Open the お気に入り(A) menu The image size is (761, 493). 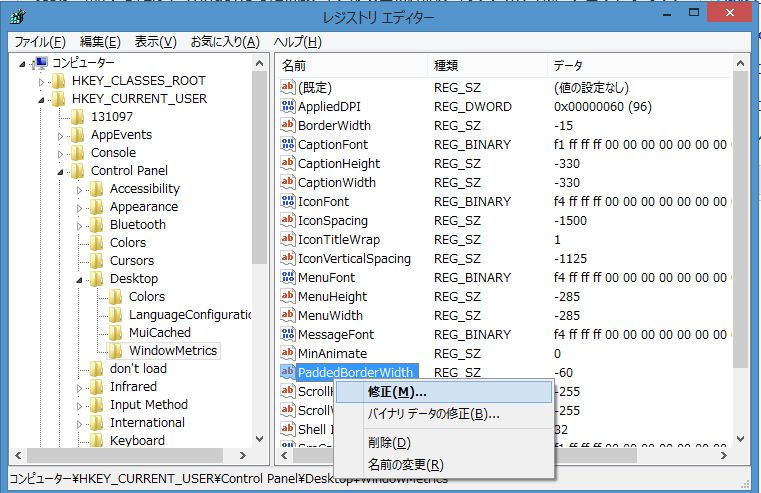pos(225,41)
